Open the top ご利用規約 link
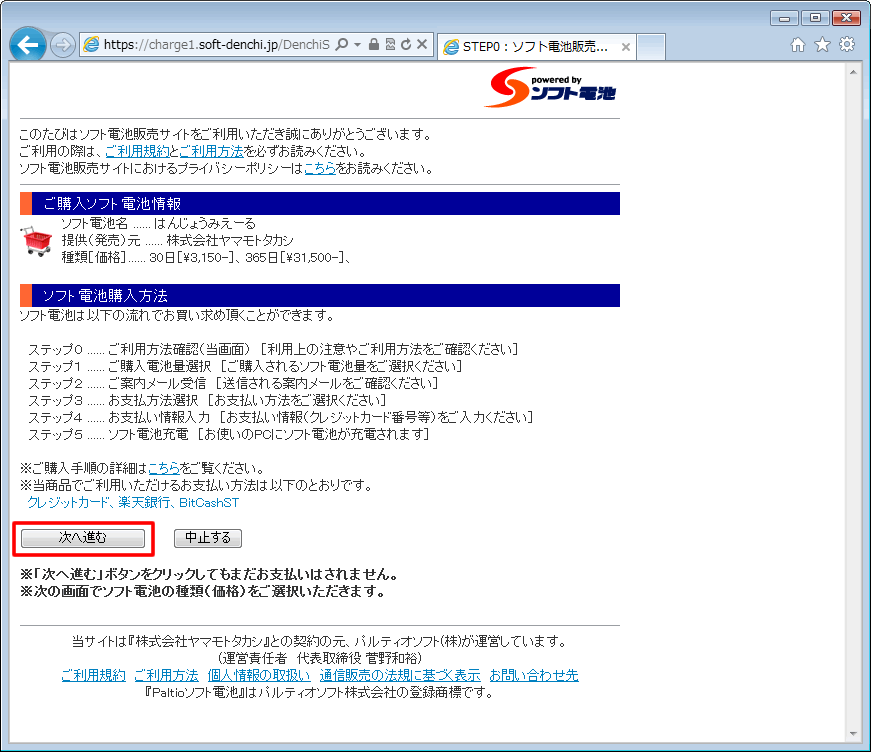 pyautogui.click(x=137, y=151)
